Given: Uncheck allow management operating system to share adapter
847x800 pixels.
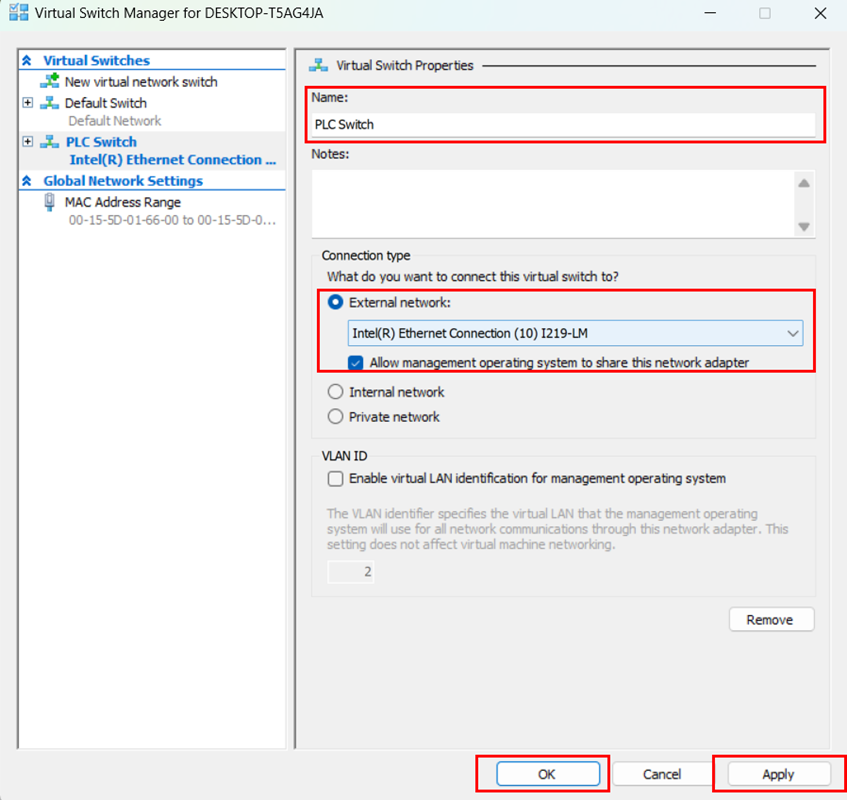Looking at the screenshot, I should [x=355, y=363].
